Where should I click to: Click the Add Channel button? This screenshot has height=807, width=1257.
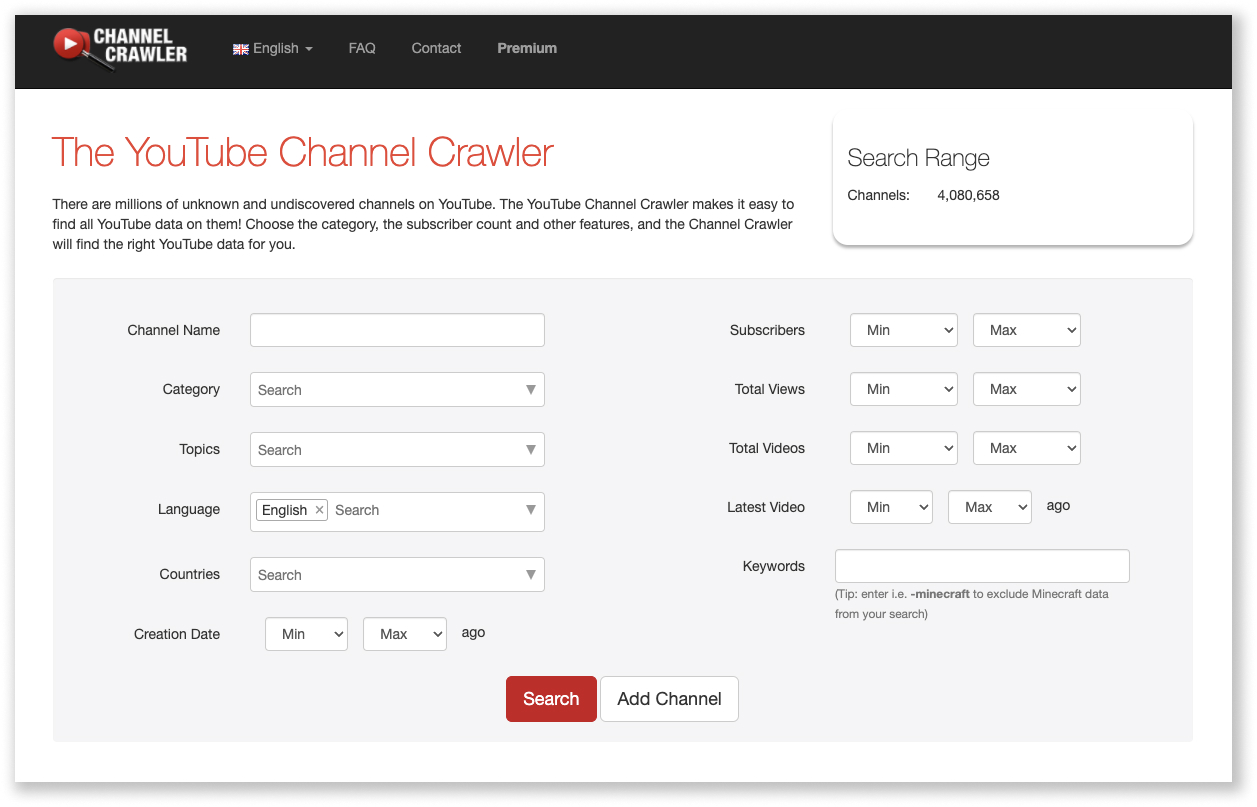click(669, 698)
